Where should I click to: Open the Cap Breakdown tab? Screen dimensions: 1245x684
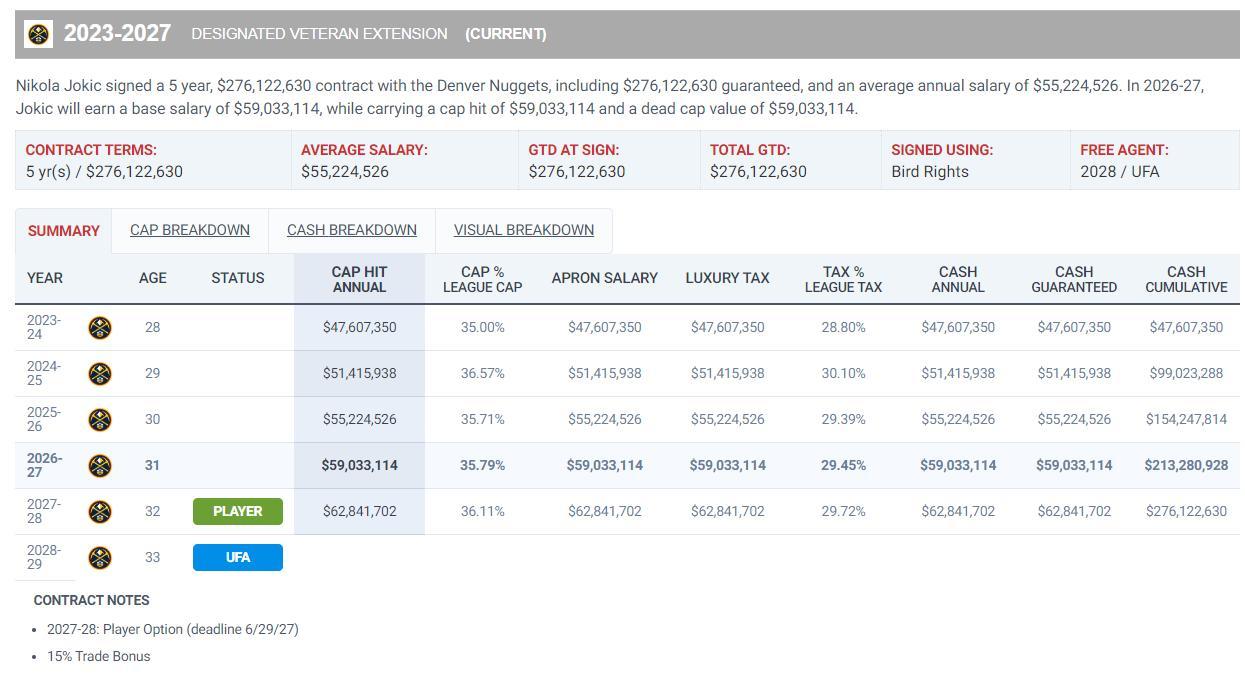[190, 230]
